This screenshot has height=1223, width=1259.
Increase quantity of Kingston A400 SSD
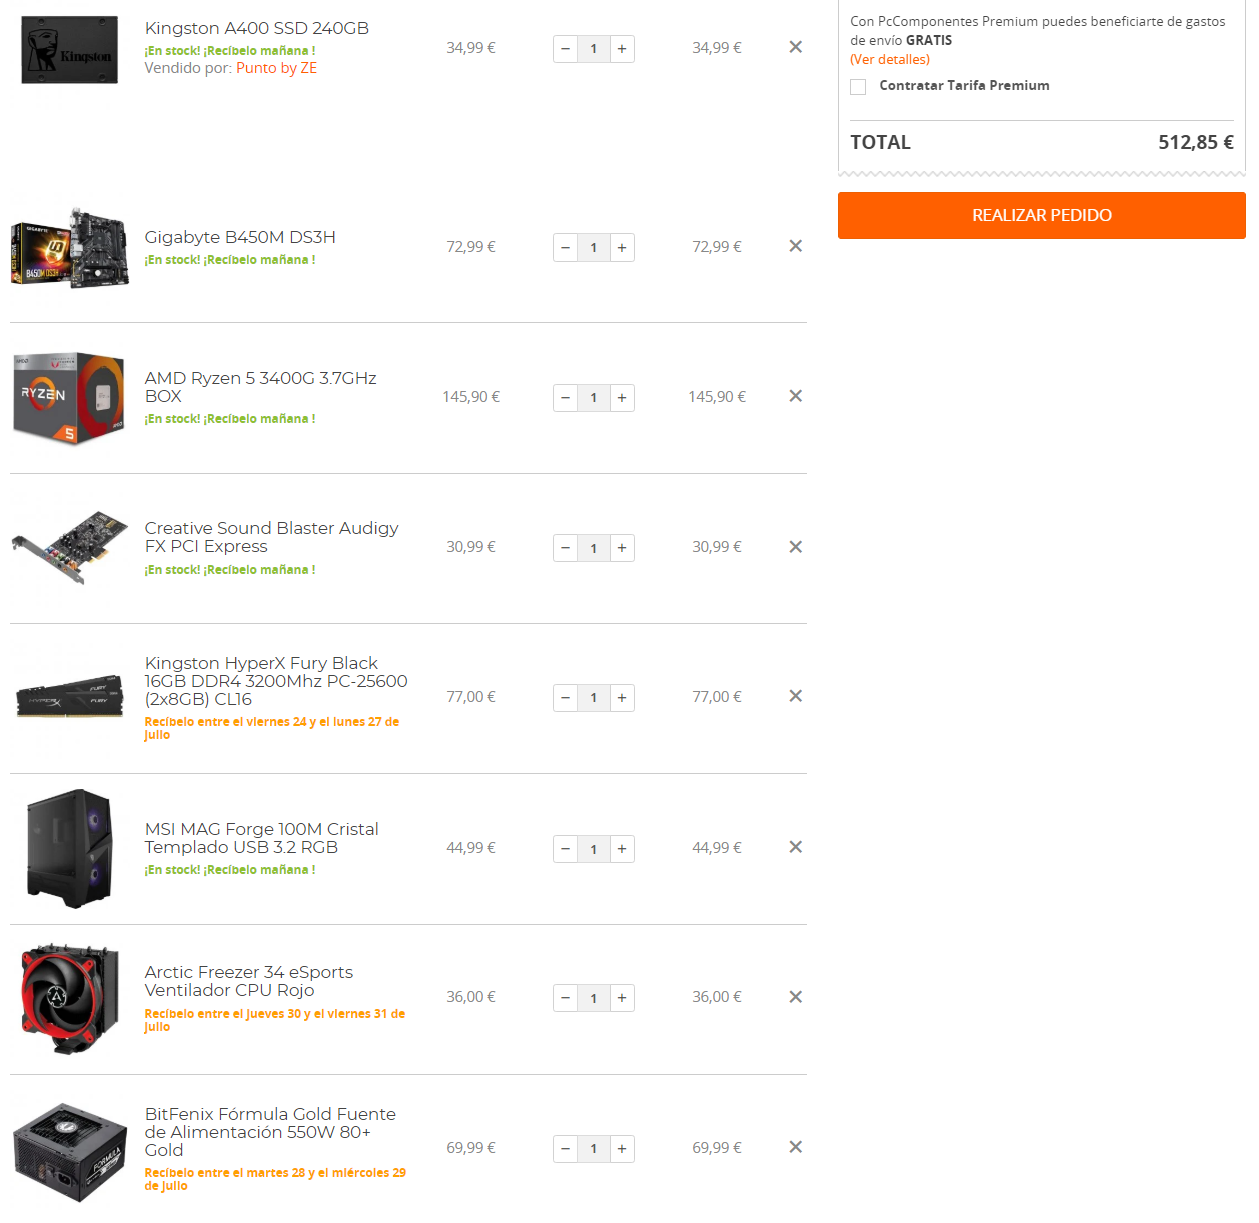click(x=622, y=48)
